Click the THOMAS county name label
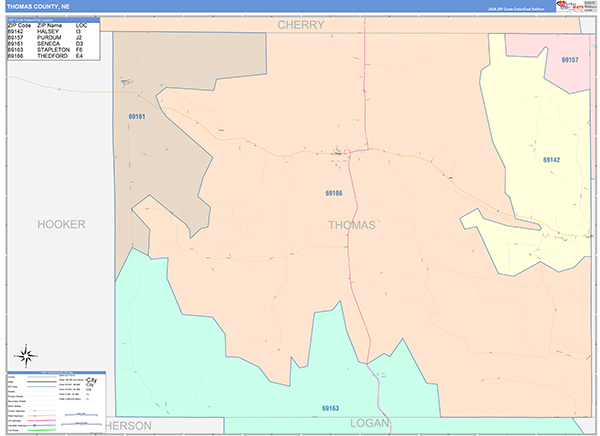This screenshot has width=600, height=436. pos(352,225)
